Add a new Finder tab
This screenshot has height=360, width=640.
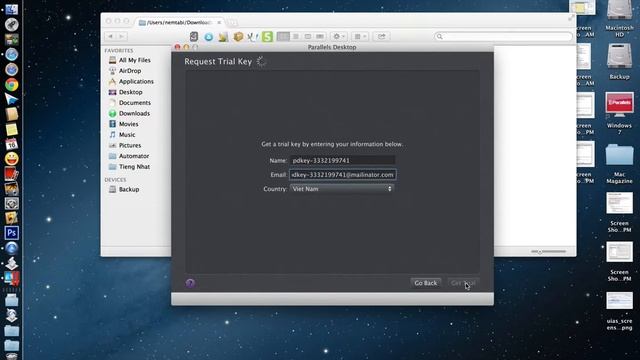point(232,23)
